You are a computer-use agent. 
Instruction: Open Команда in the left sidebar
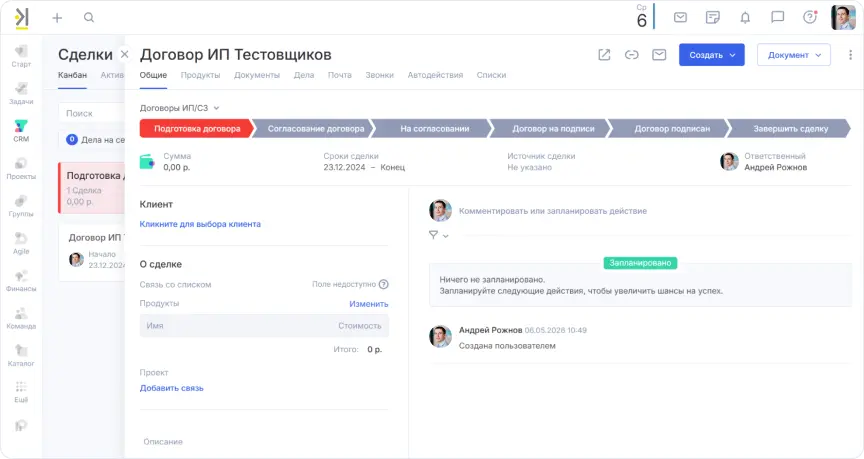pos(21,318)
